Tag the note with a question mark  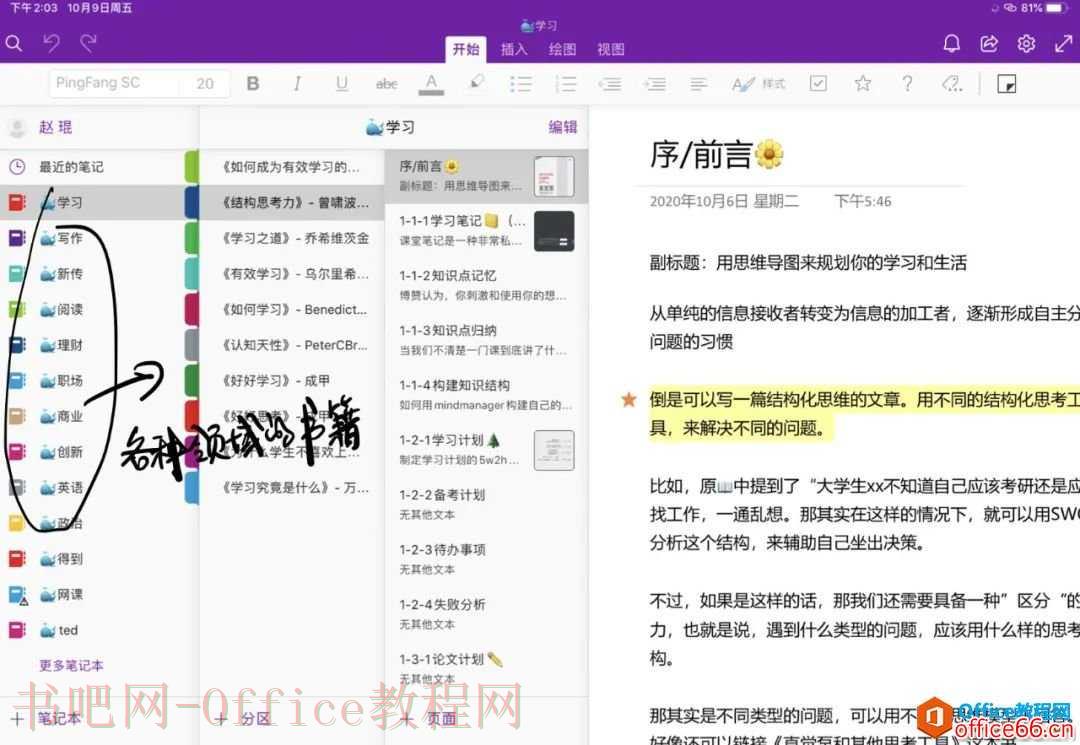click(x=907, y=83)
